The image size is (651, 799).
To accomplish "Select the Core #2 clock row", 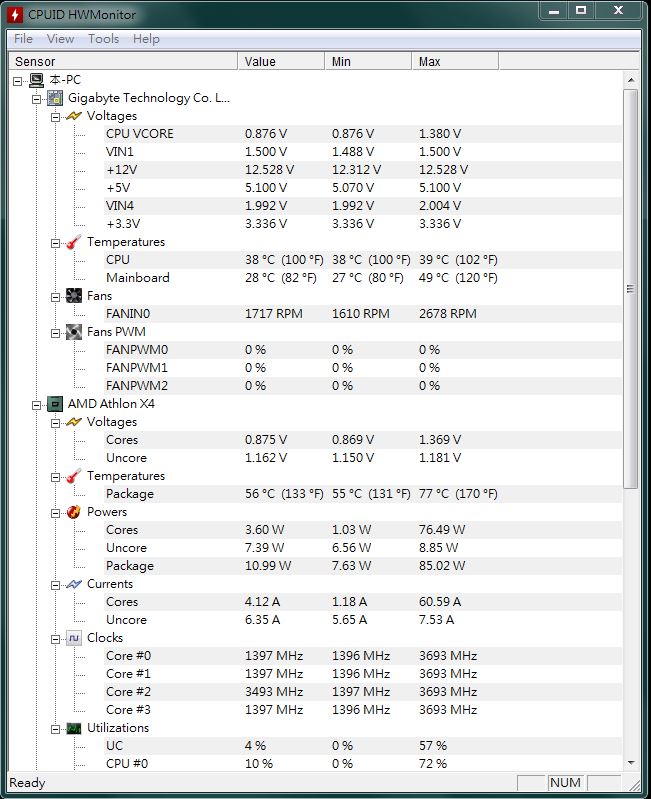I will (363, 692).
